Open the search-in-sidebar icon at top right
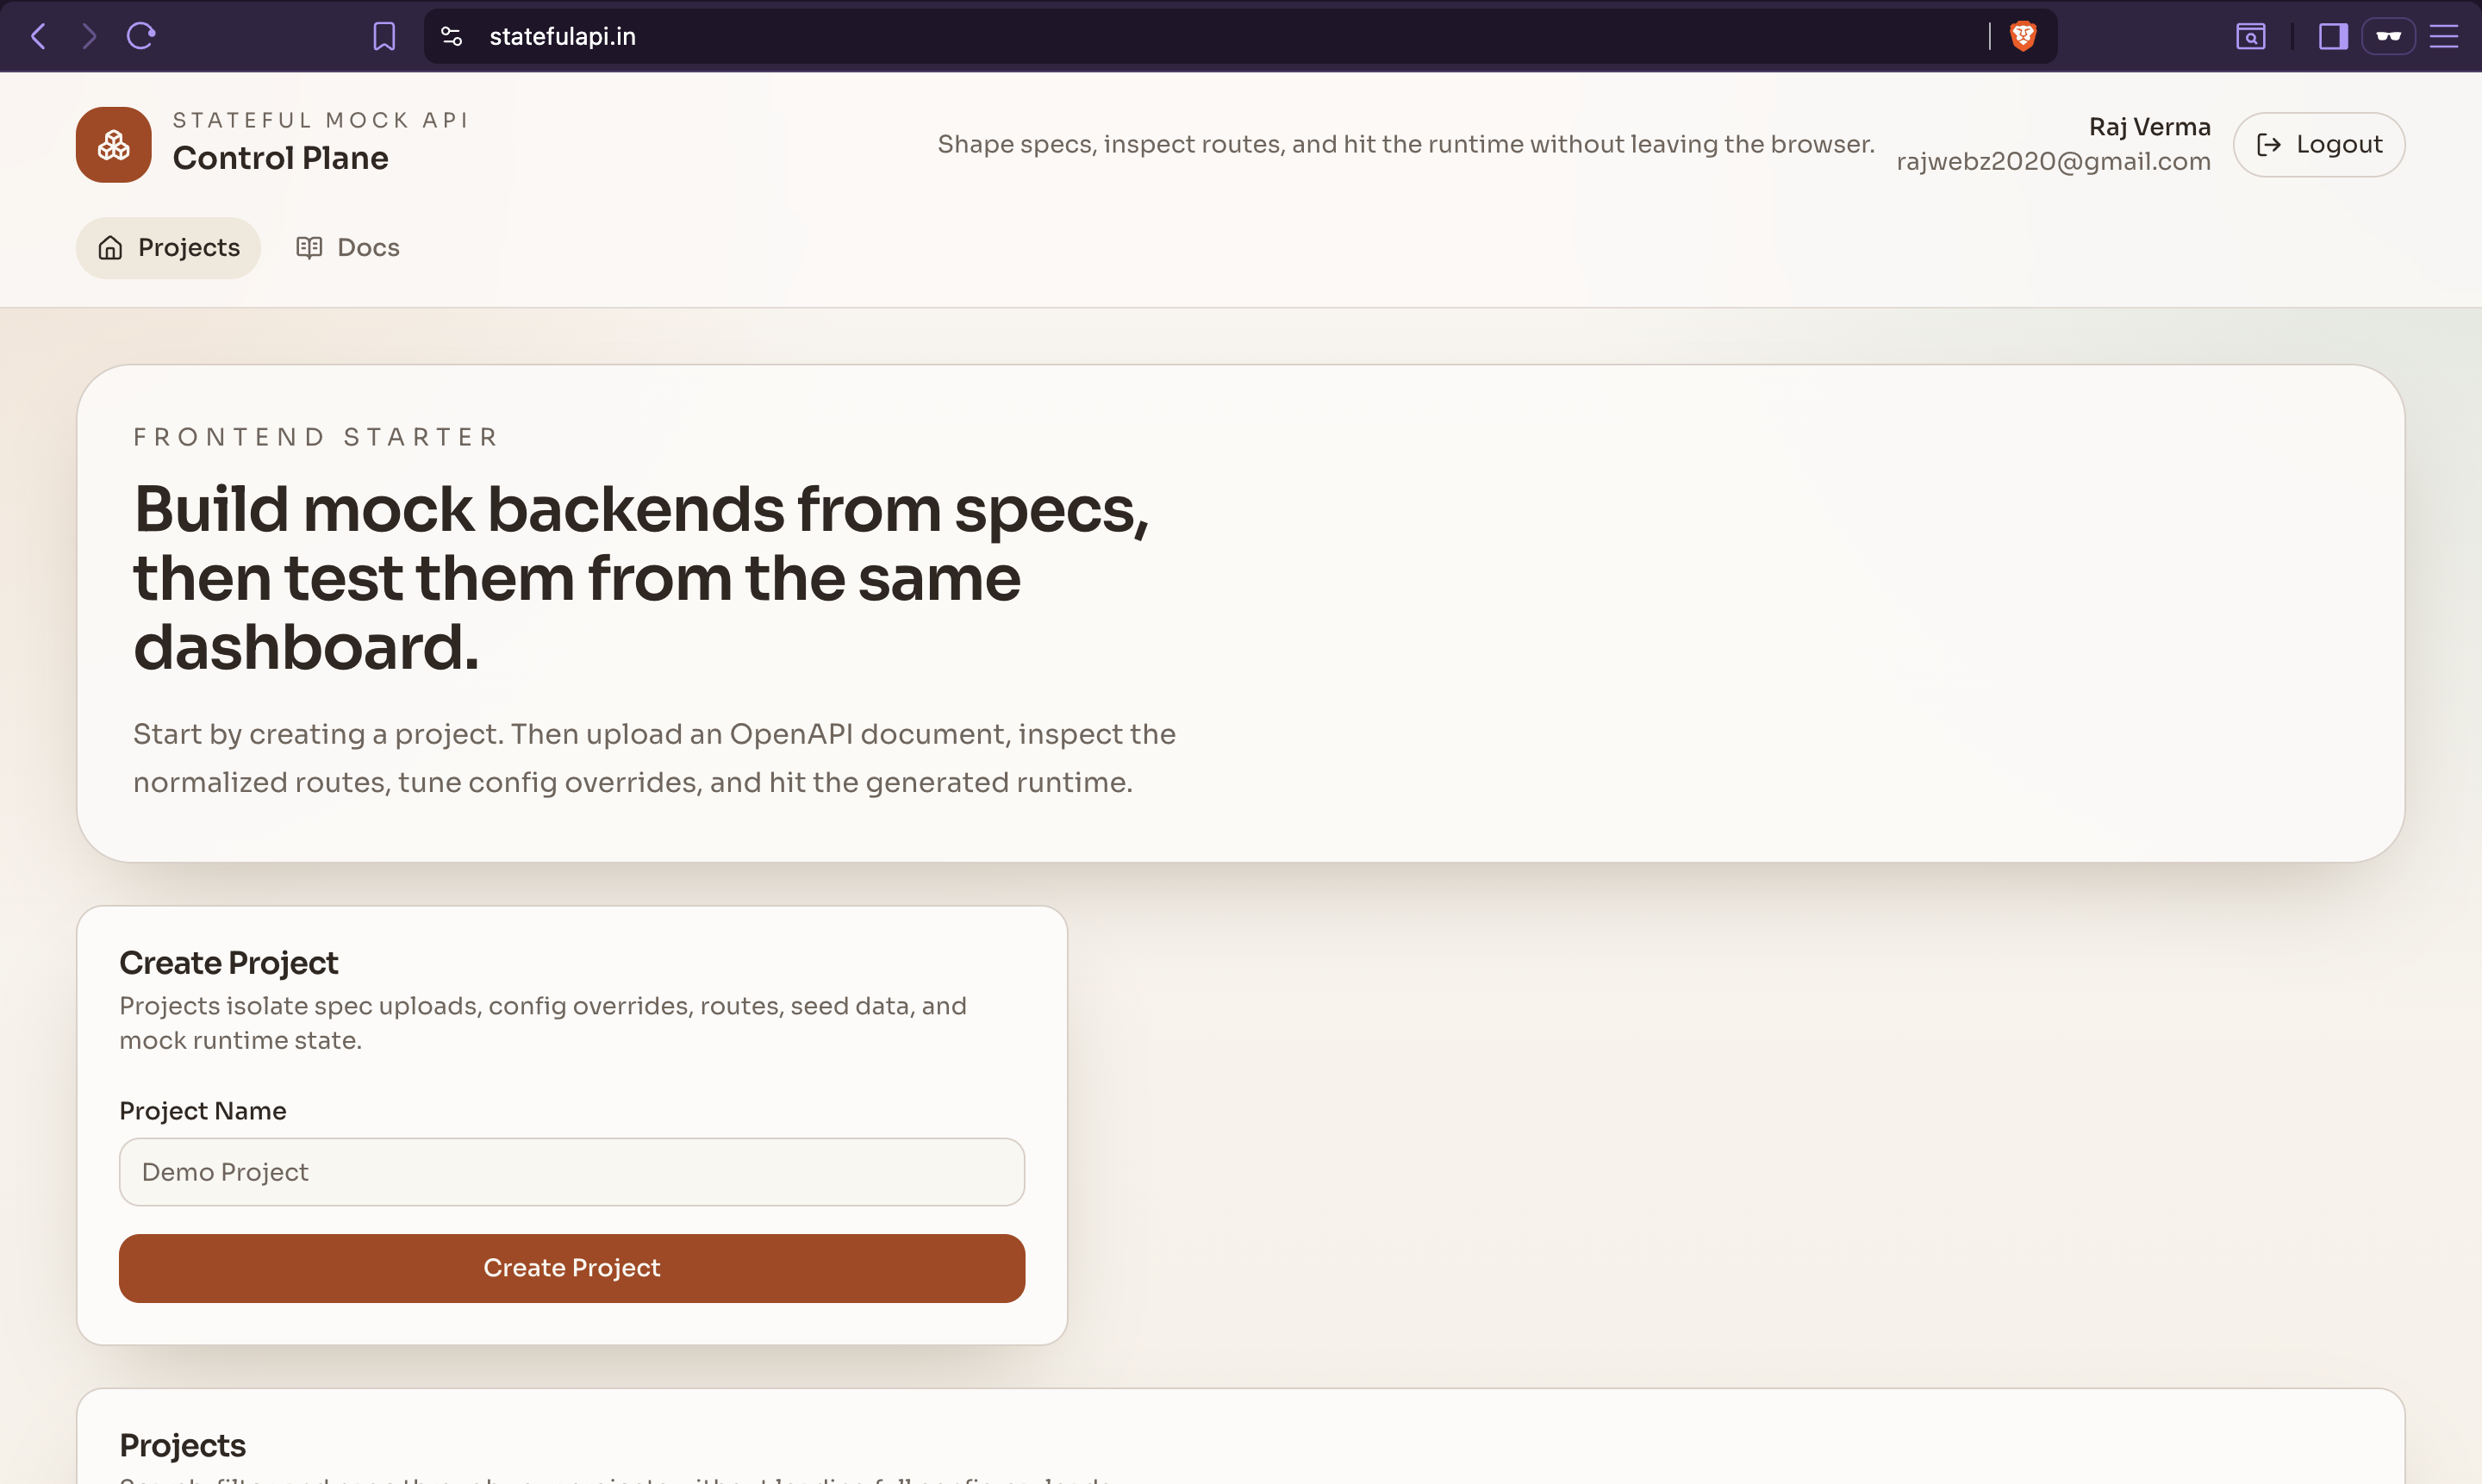Image resolution: width=2482 pixels, height=1484 pixels. pos(2251,36)
